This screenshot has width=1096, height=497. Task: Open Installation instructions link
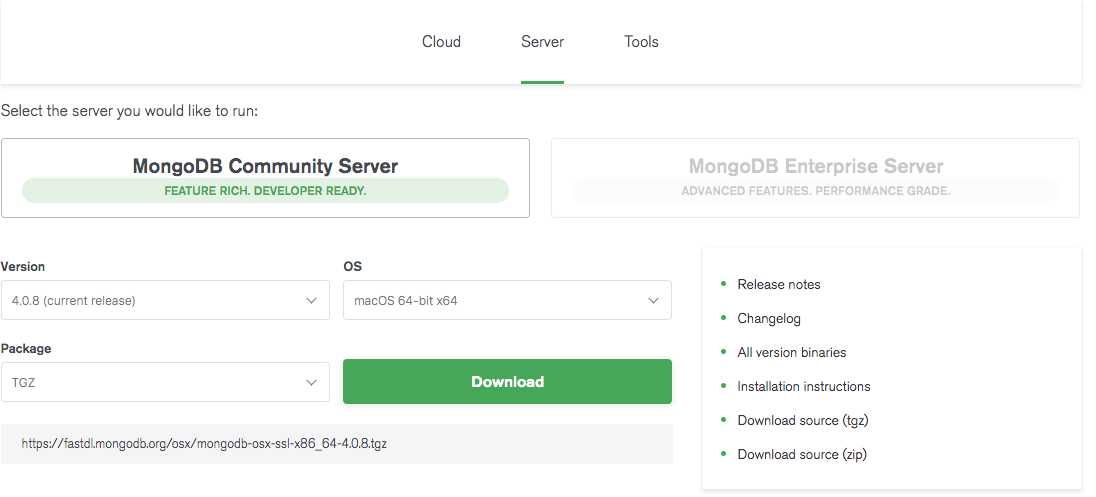tap(803, 387)
